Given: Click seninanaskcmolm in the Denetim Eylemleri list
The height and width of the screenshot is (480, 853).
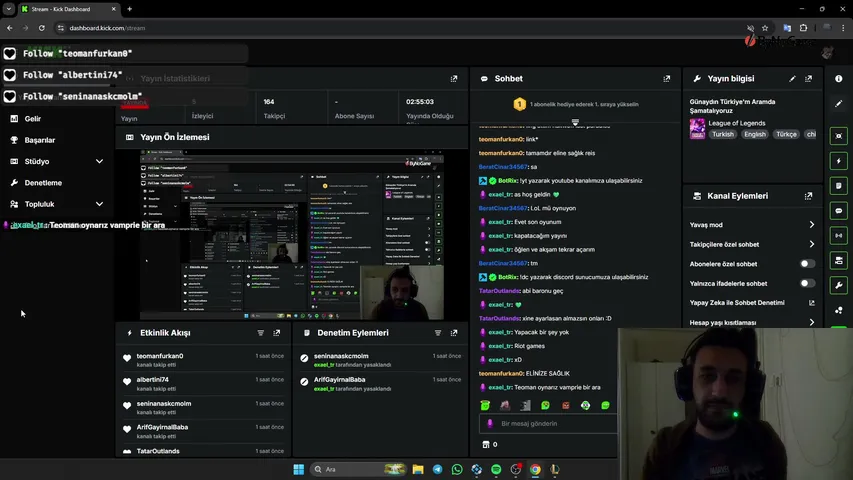Looking at the screenshot, I should pos(341,356).
